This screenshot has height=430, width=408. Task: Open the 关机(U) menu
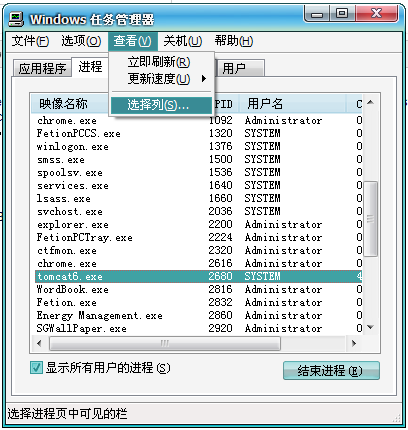[183, 41]
